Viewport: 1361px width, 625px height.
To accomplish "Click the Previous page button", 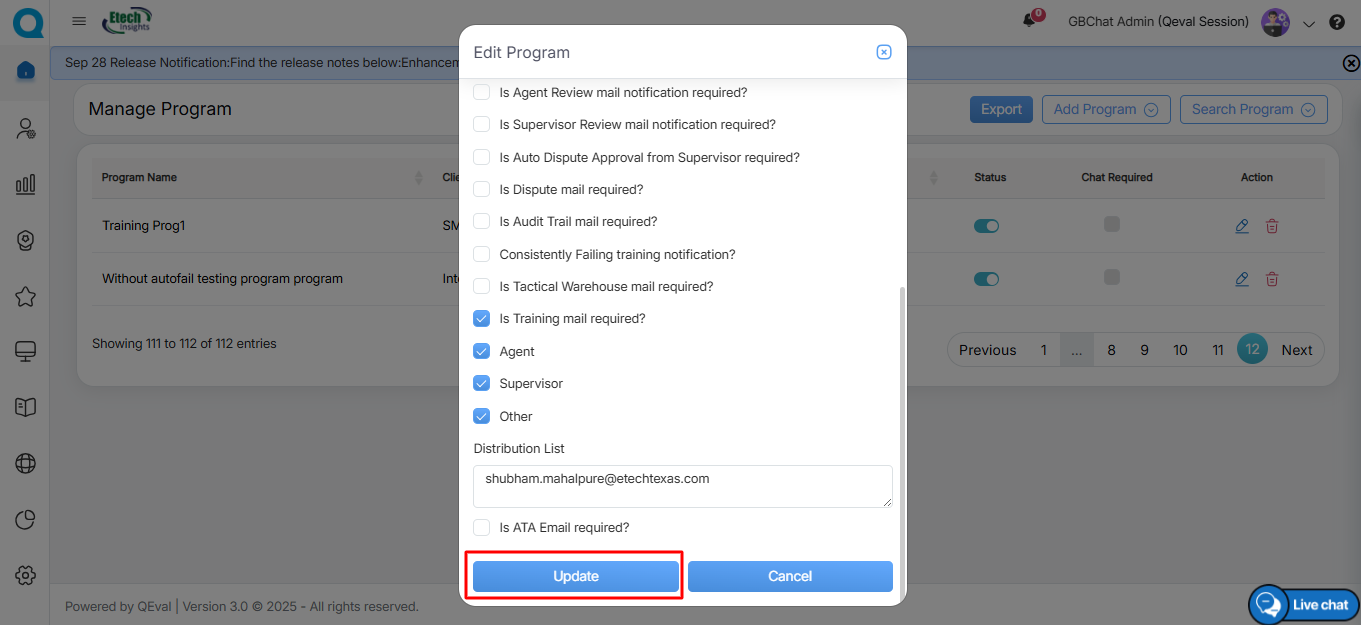I will tap(987, 350).
